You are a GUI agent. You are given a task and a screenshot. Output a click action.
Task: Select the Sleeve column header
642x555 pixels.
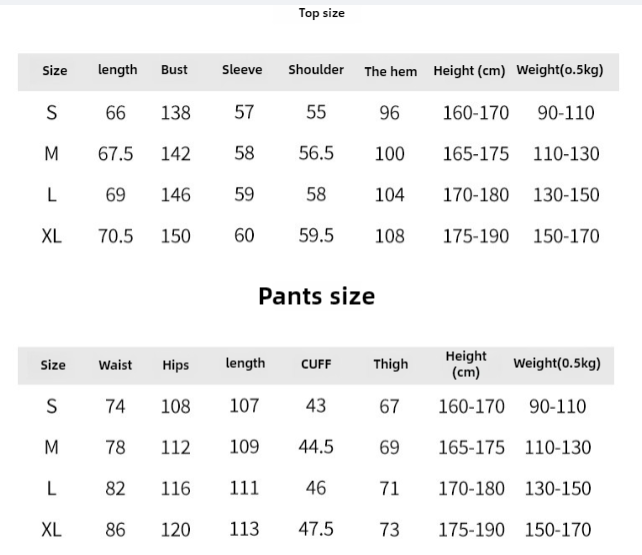242,70
